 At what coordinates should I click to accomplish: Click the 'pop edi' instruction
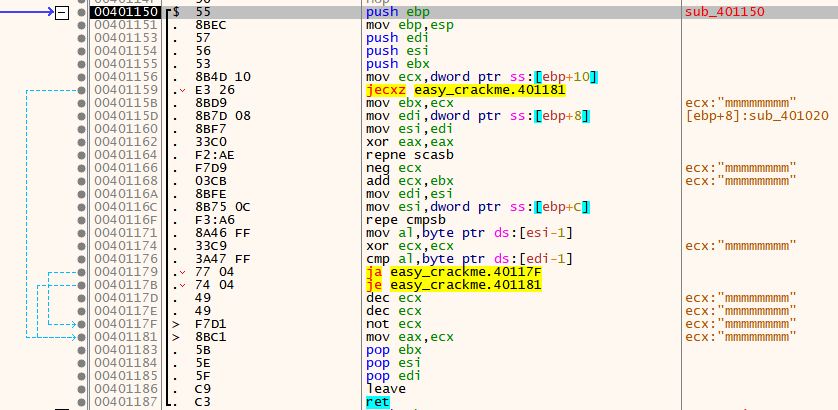394,376
